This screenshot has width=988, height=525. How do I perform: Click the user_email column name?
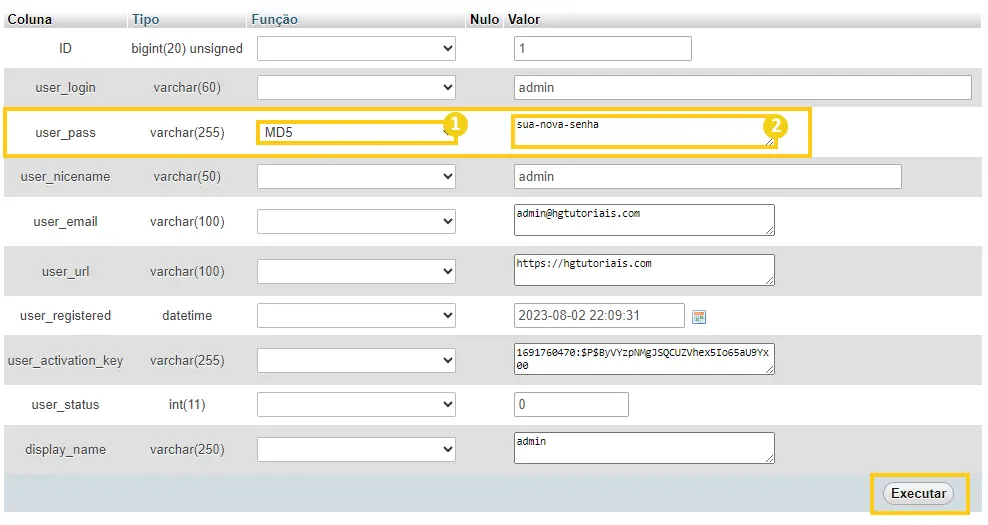coord(66,222)
